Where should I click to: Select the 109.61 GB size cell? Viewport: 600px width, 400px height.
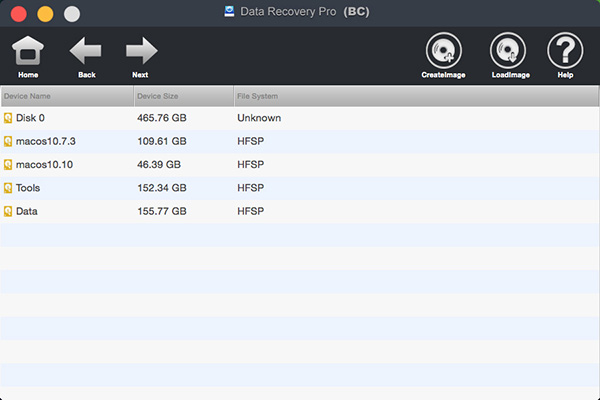point(162,142)
